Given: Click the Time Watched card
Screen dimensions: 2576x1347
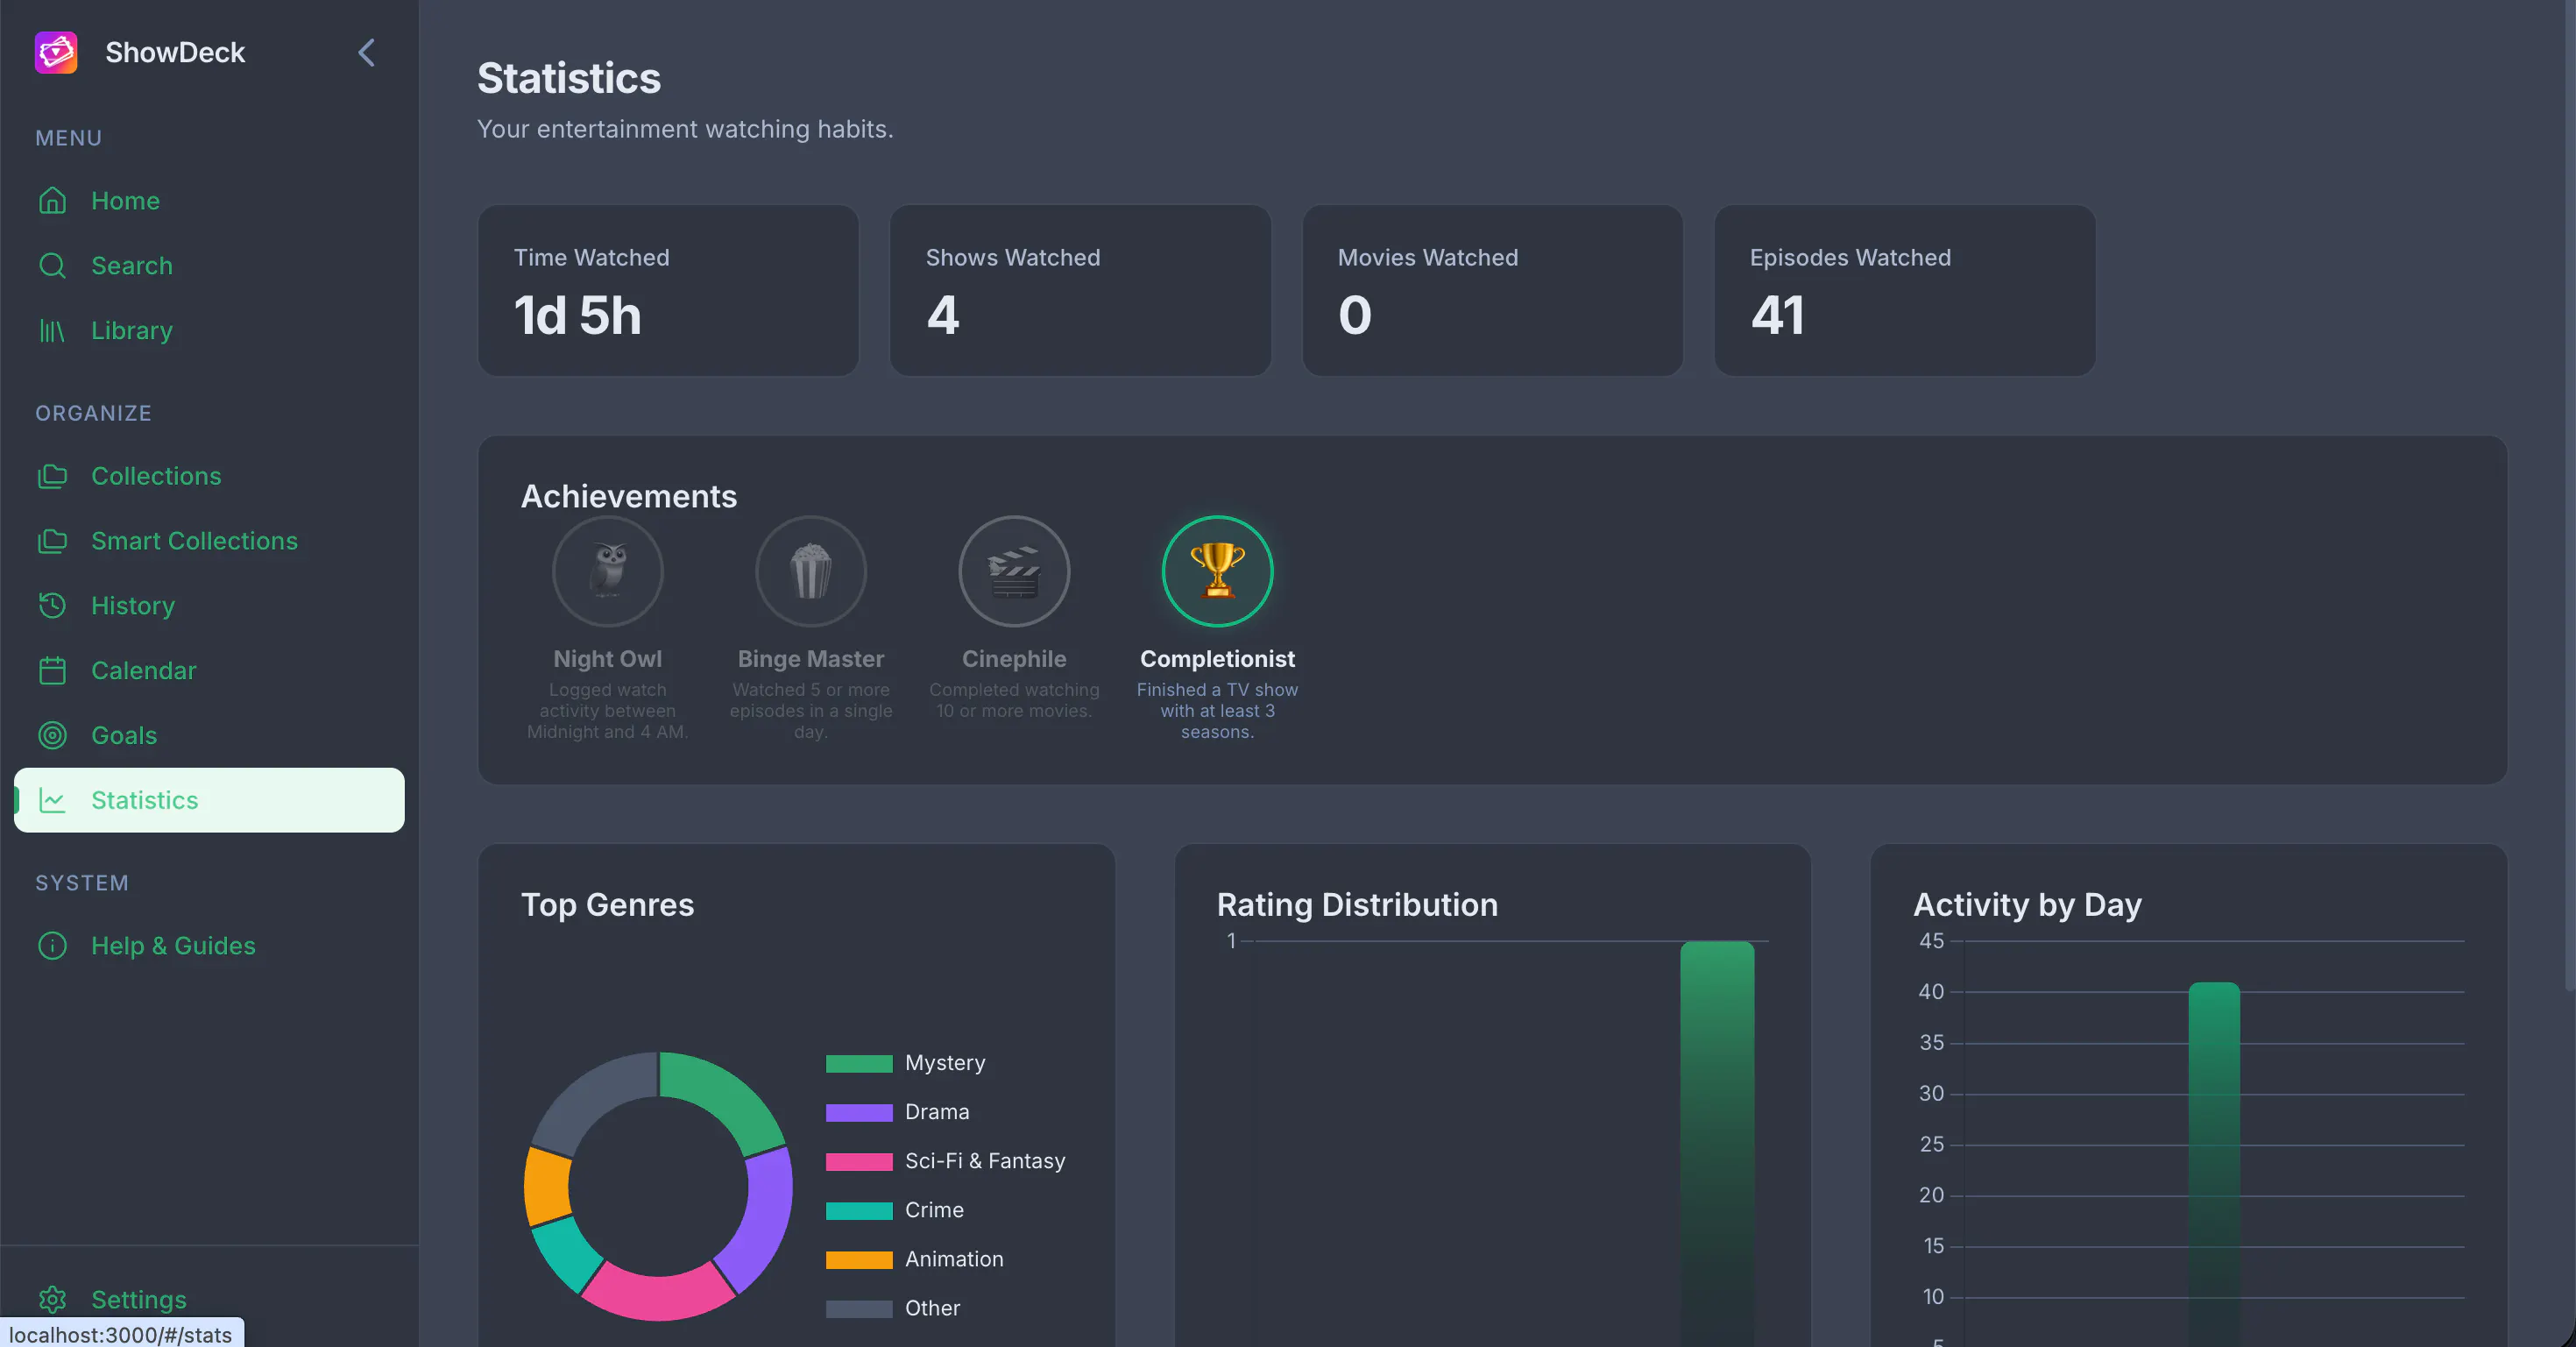Looking at the screenshot, I should [x=668, y=291].
